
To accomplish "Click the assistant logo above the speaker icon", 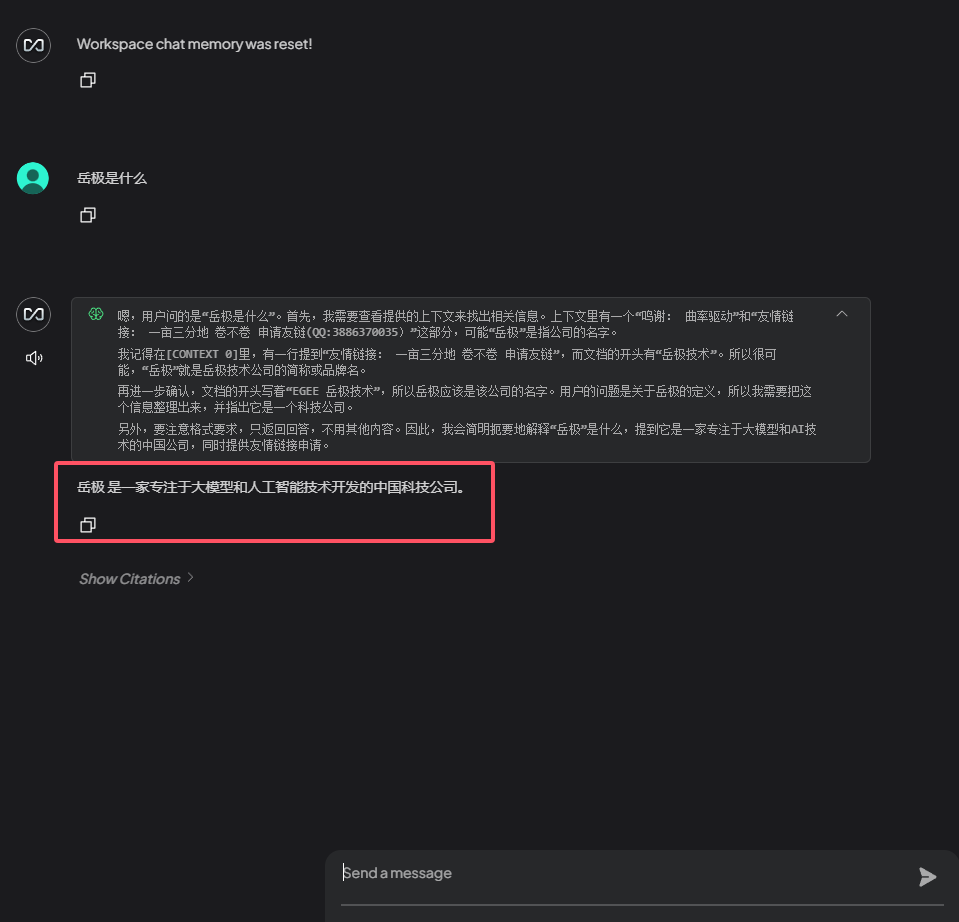I will click(x=33, y=314).
